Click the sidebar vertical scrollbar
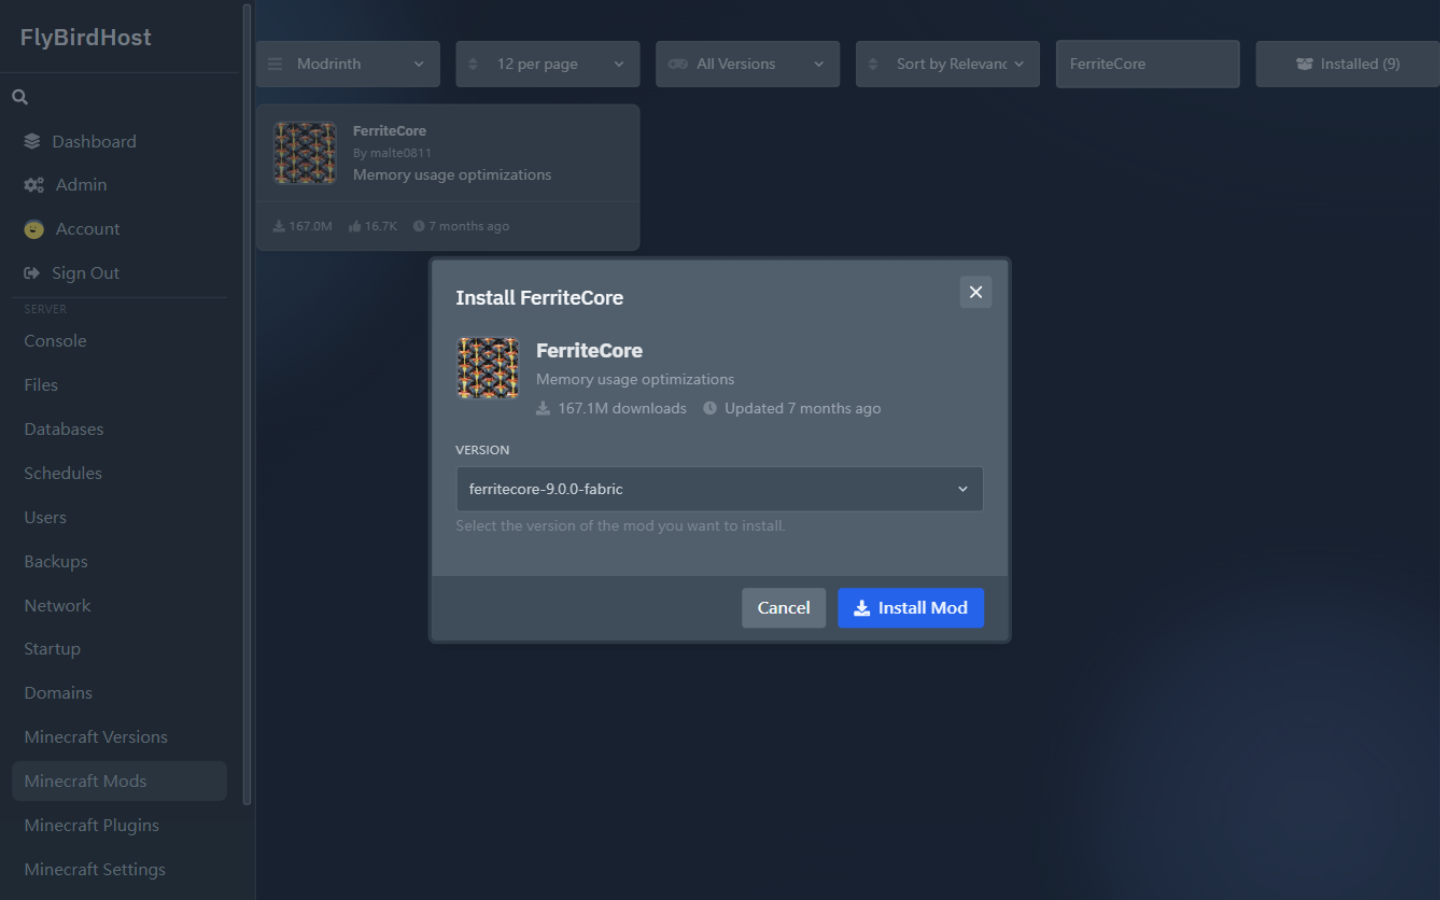Viewport: 1440px width, 900px height. pyautogui.click(x=247, y=404)
